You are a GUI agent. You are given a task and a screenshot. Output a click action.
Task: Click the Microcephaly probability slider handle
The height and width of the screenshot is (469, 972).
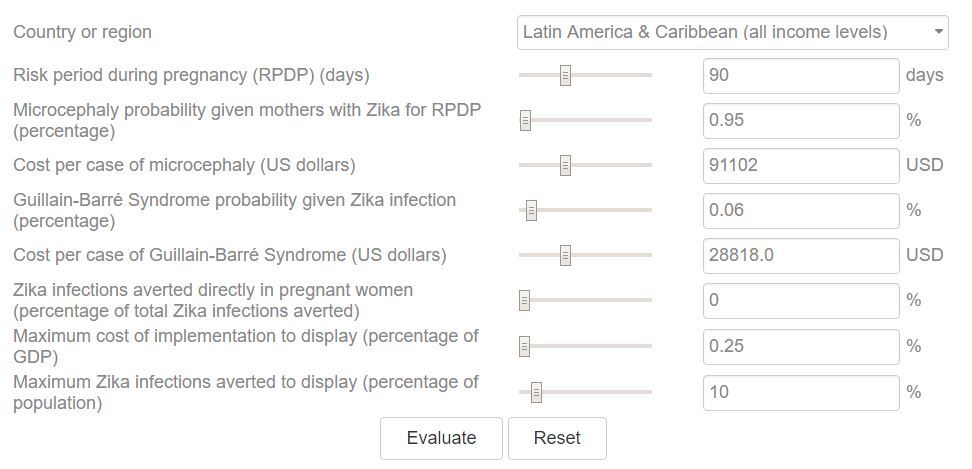click(x=525, y=120)
